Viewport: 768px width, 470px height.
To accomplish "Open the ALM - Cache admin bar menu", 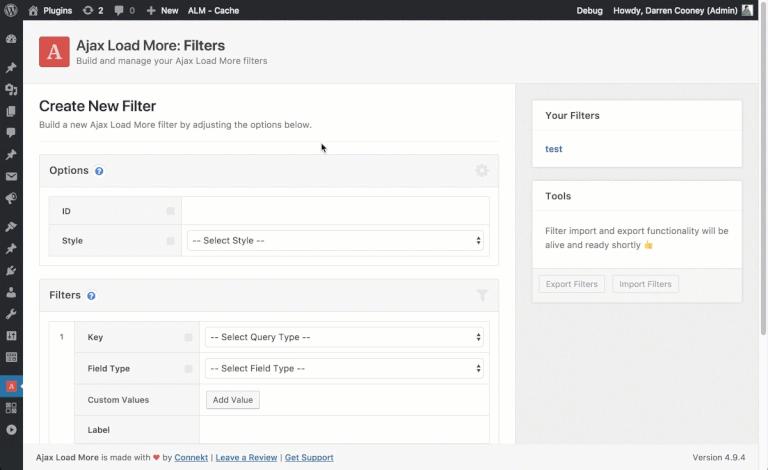I will pos(214,10).
